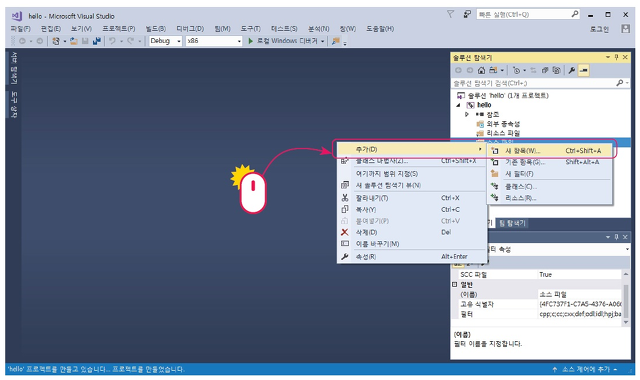Viewport: 640px width, 380px height.
Task: Select 이름 바꾸기(M) in the context menu
Action: tap(412, 244)
